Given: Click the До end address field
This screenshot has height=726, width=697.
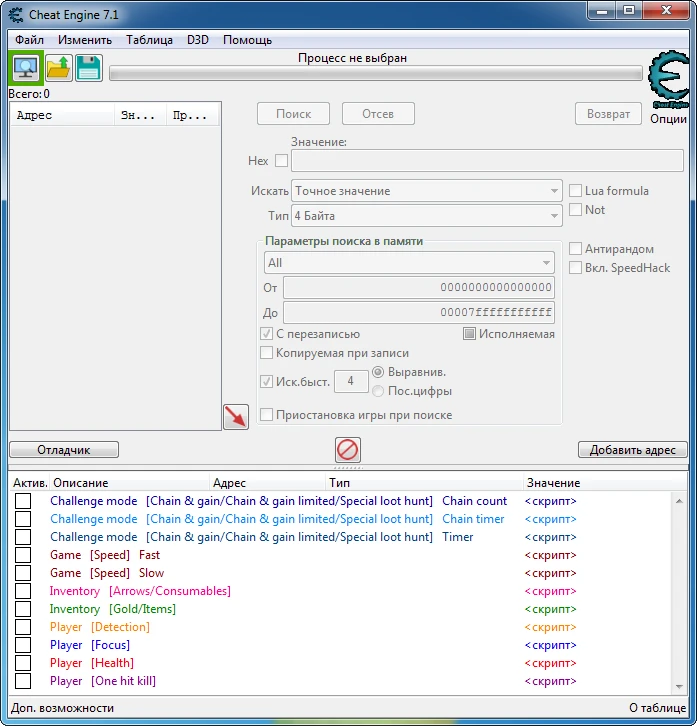Looking at the screenshot, I should pyautogui.click(x=419, y=312).
